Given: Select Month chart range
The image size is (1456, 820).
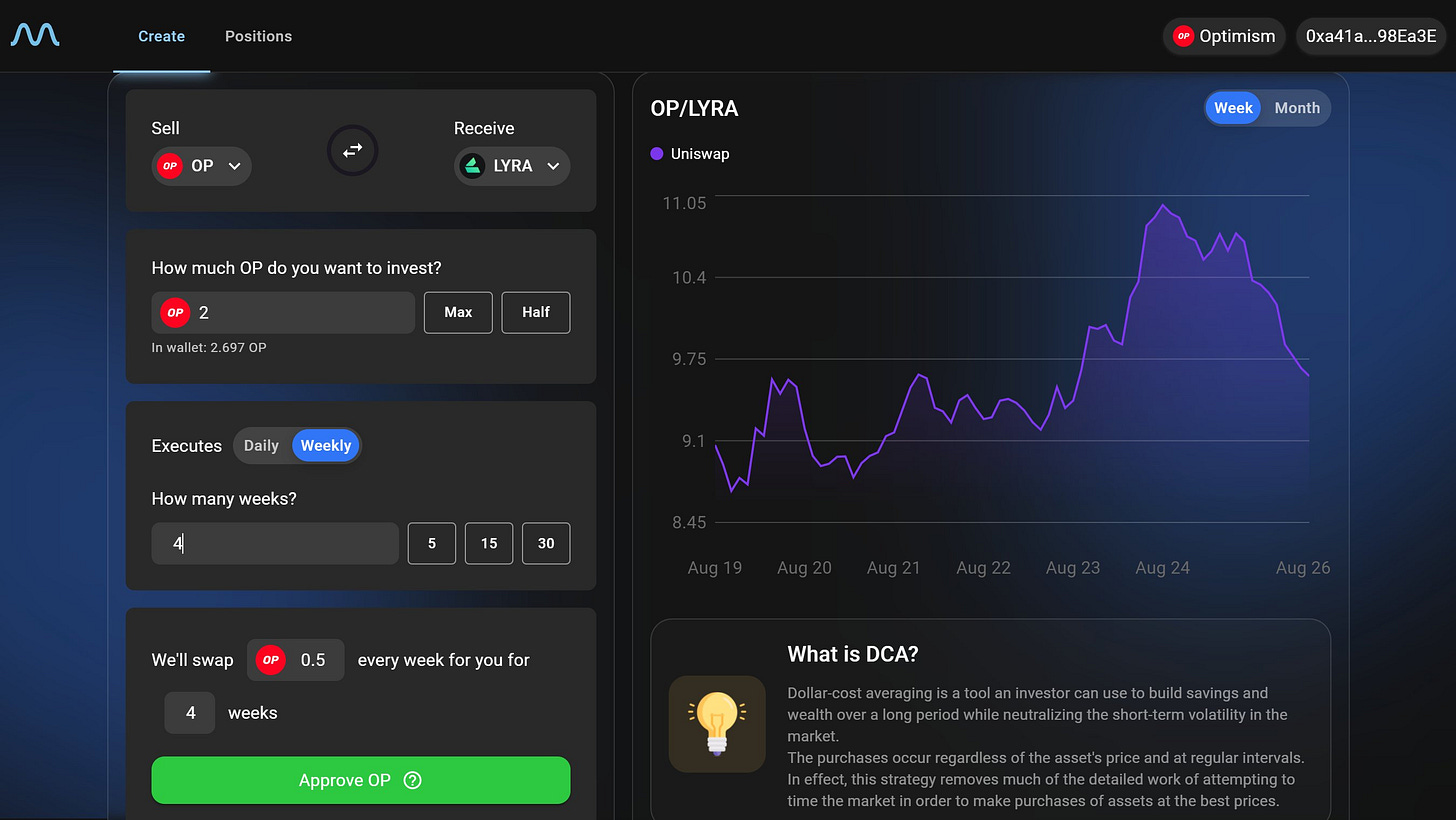Looking at the screenshot, I should click(x=1297, y=108).
